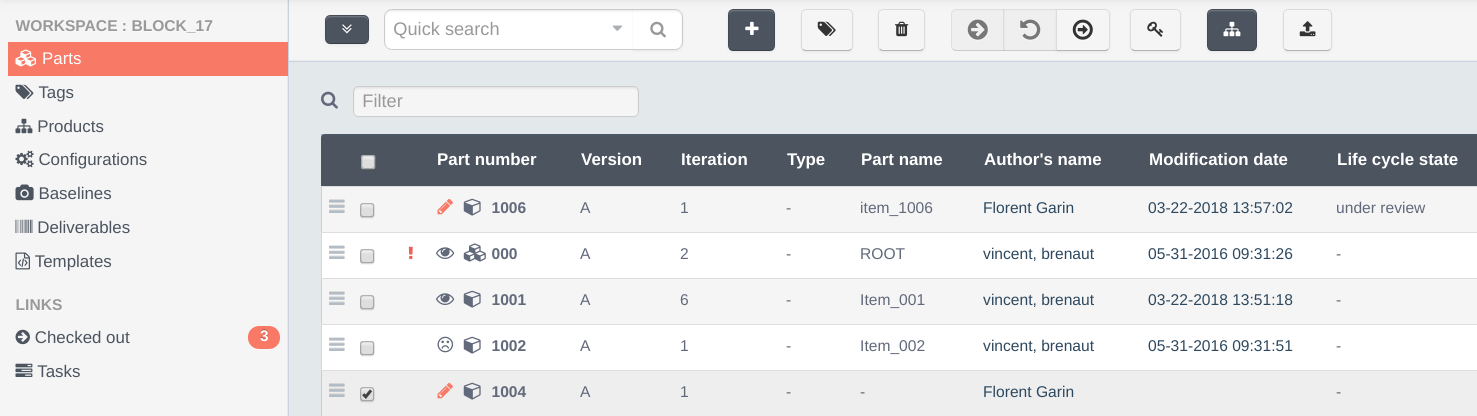Click the red exclamation mark on row 000

coord(410,254)
